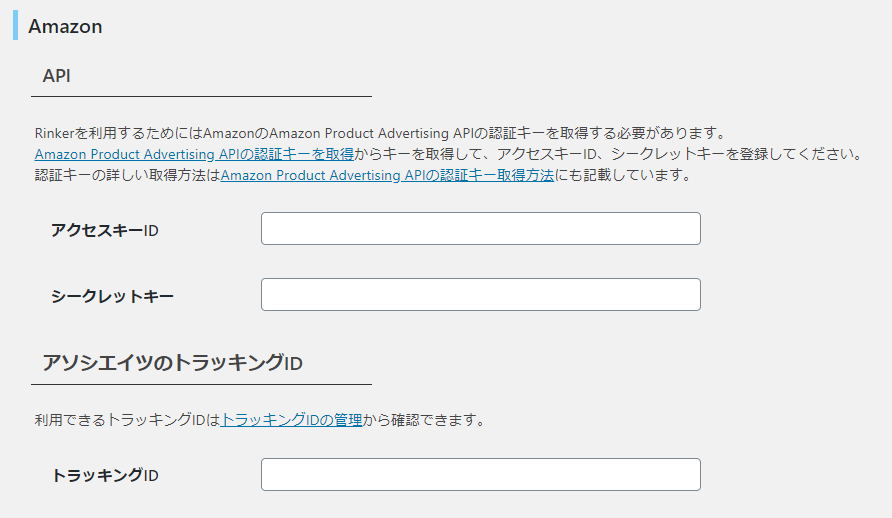This screenshot has width=892, height=518.
Task: Open the 'APIの認証キー取得方法' link
Action: point(387,175)
